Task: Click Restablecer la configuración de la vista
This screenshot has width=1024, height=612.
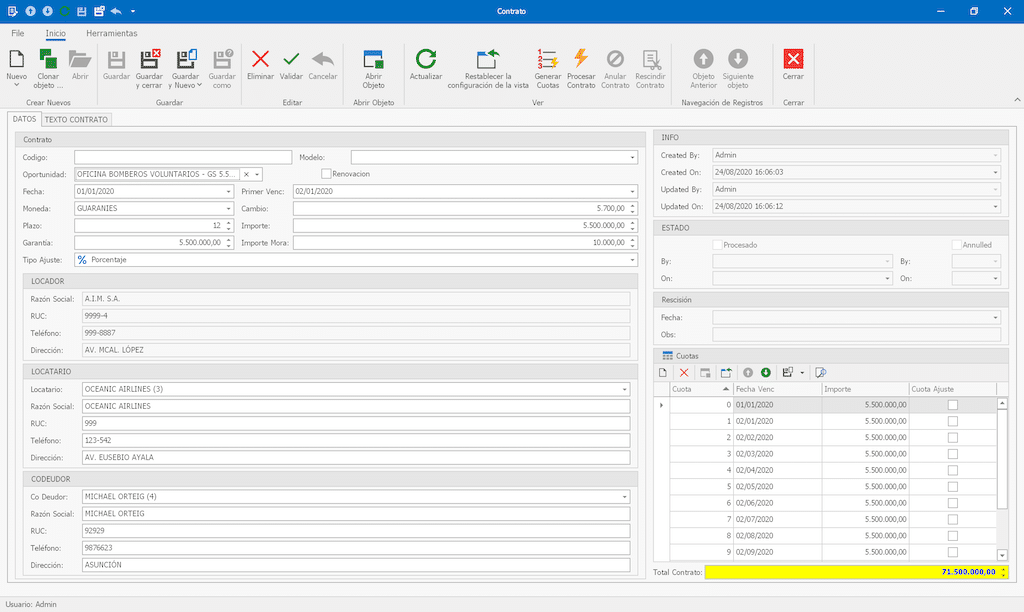Action: [x=488, y=60]
